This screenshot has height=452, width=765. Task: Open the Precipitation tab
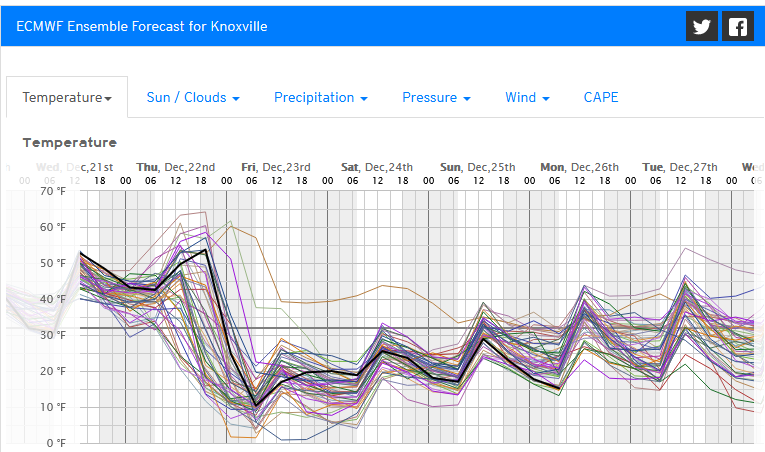[x=321, y=98]
